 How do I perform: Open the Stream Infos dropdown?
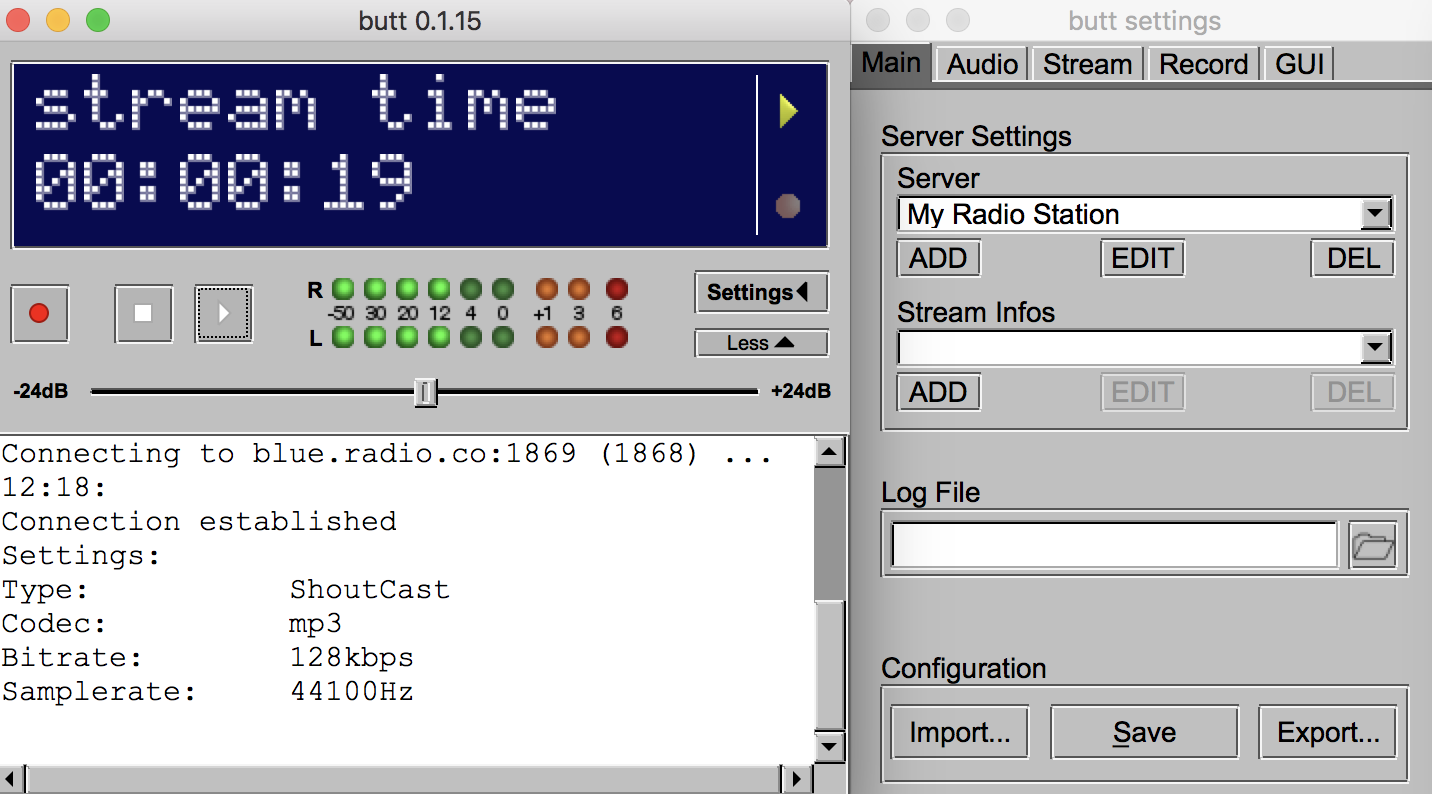tap(1144, 348)
